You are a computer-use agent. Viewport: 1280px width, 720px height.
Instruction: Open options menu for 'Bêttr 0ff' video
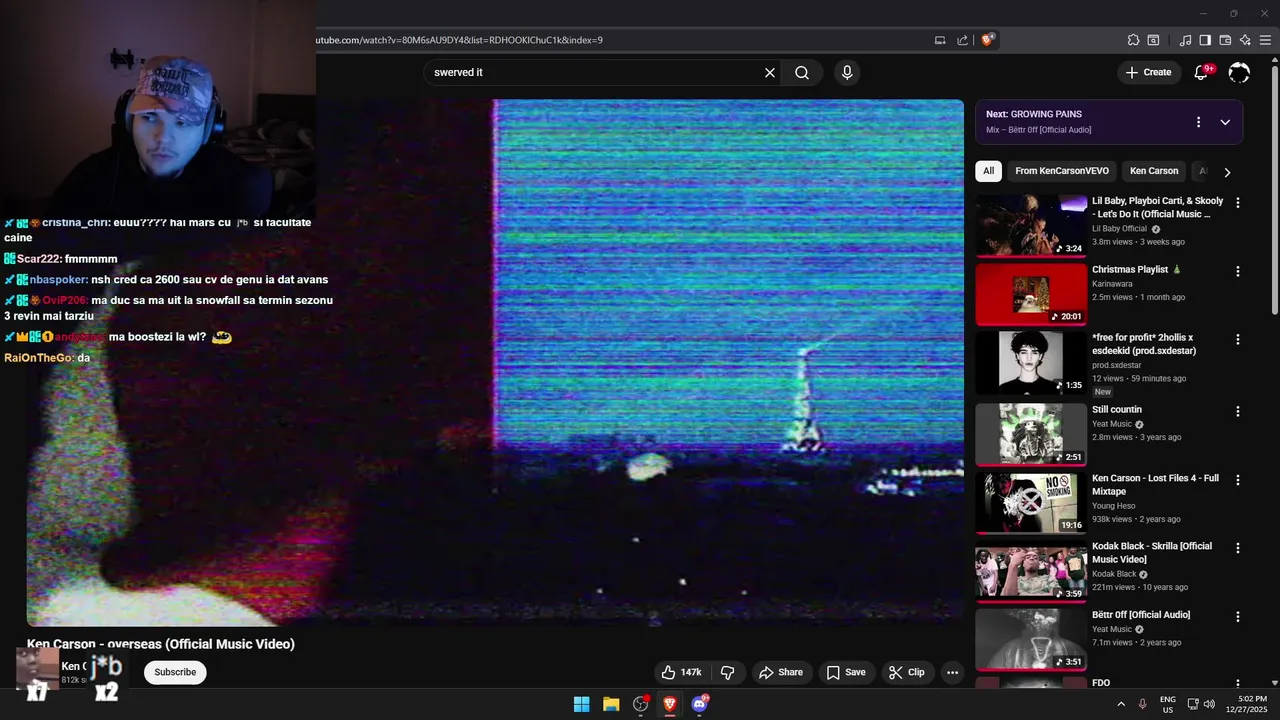coord(1238,616)
